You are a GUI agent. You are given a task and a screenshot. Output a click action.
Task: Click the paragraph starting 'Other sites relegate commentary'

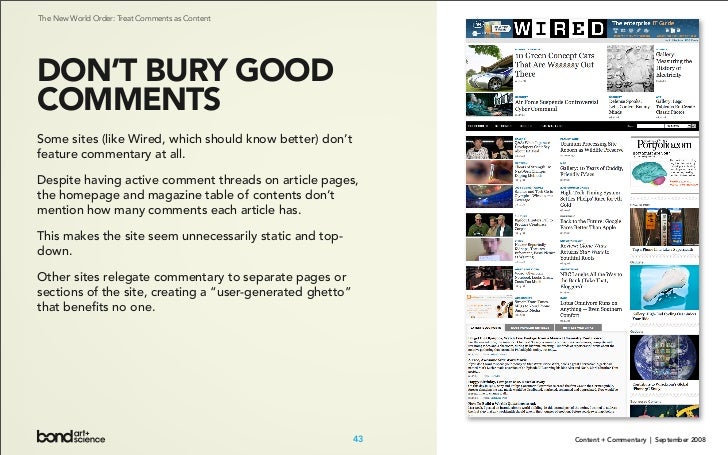pos(194,292)
